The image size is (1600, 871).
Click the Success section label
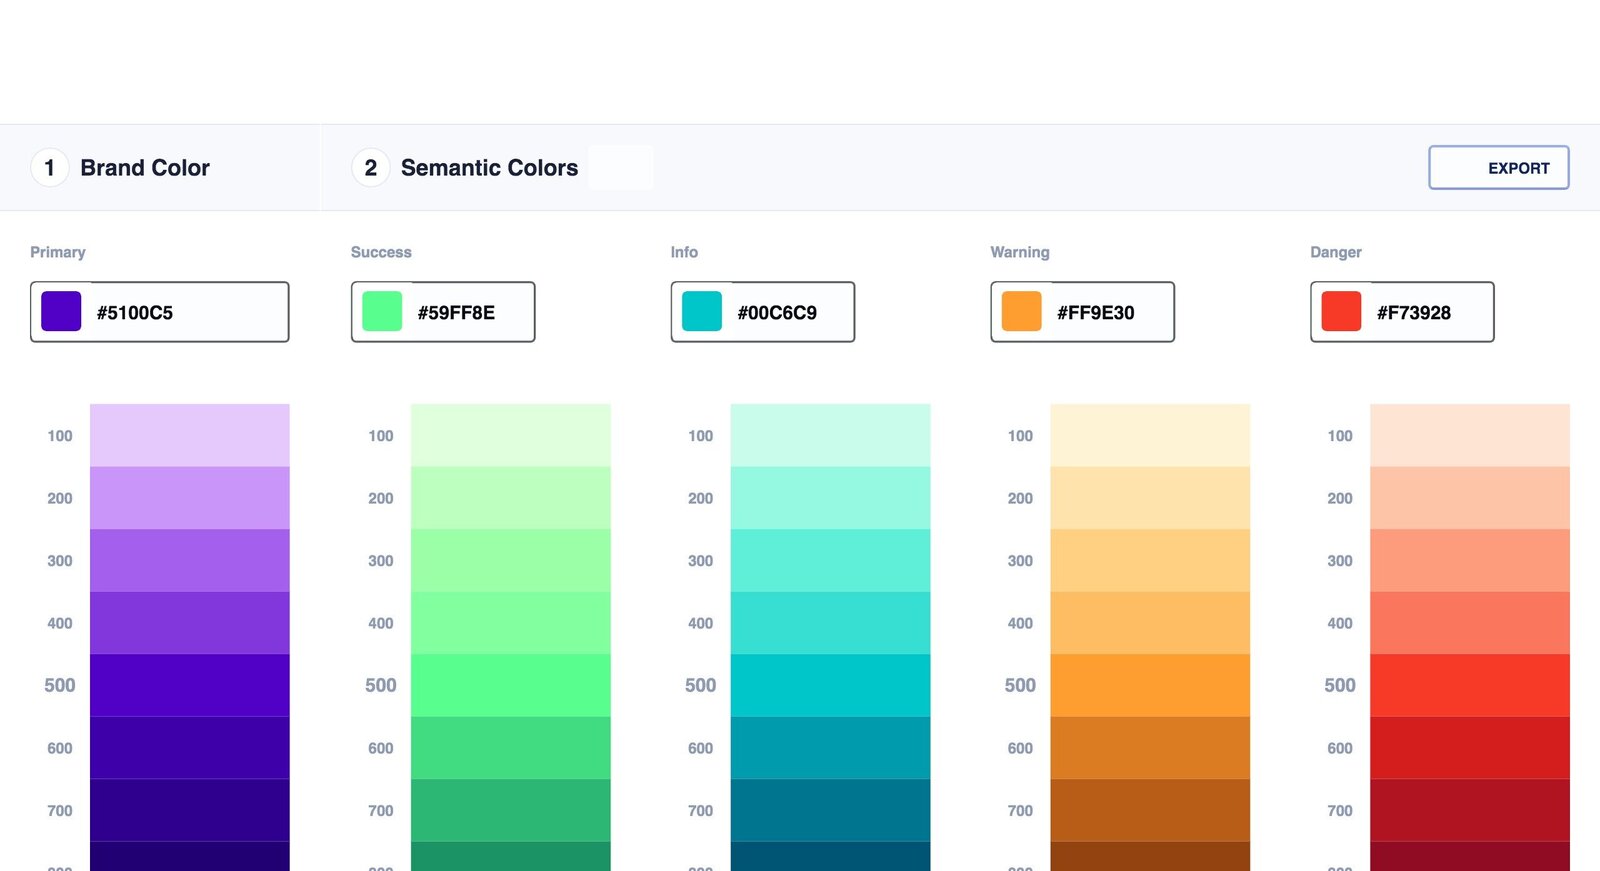coord(381,252)
